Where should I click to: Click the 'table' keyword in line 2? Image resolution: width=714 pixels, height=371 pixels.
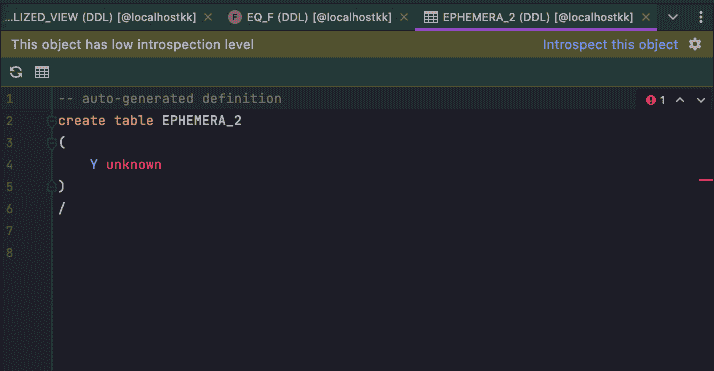click(134, 121)
